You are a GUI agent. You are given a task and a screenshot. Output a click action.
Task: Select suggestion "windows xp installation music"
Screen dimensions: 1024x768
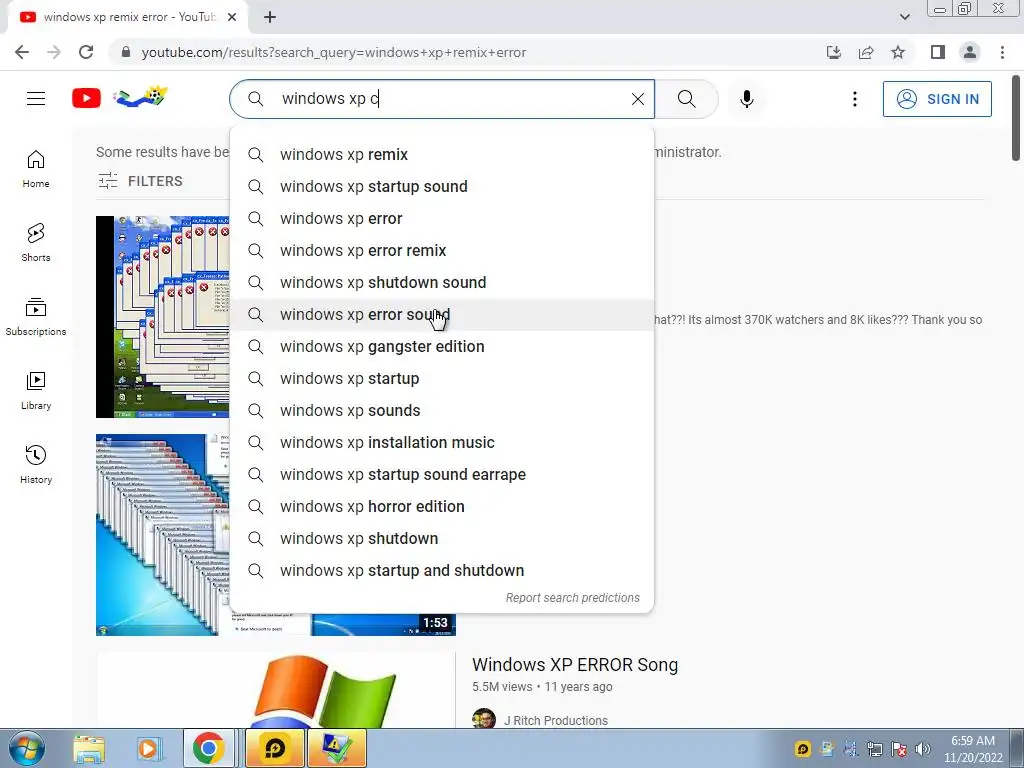[x=441, y=443]
